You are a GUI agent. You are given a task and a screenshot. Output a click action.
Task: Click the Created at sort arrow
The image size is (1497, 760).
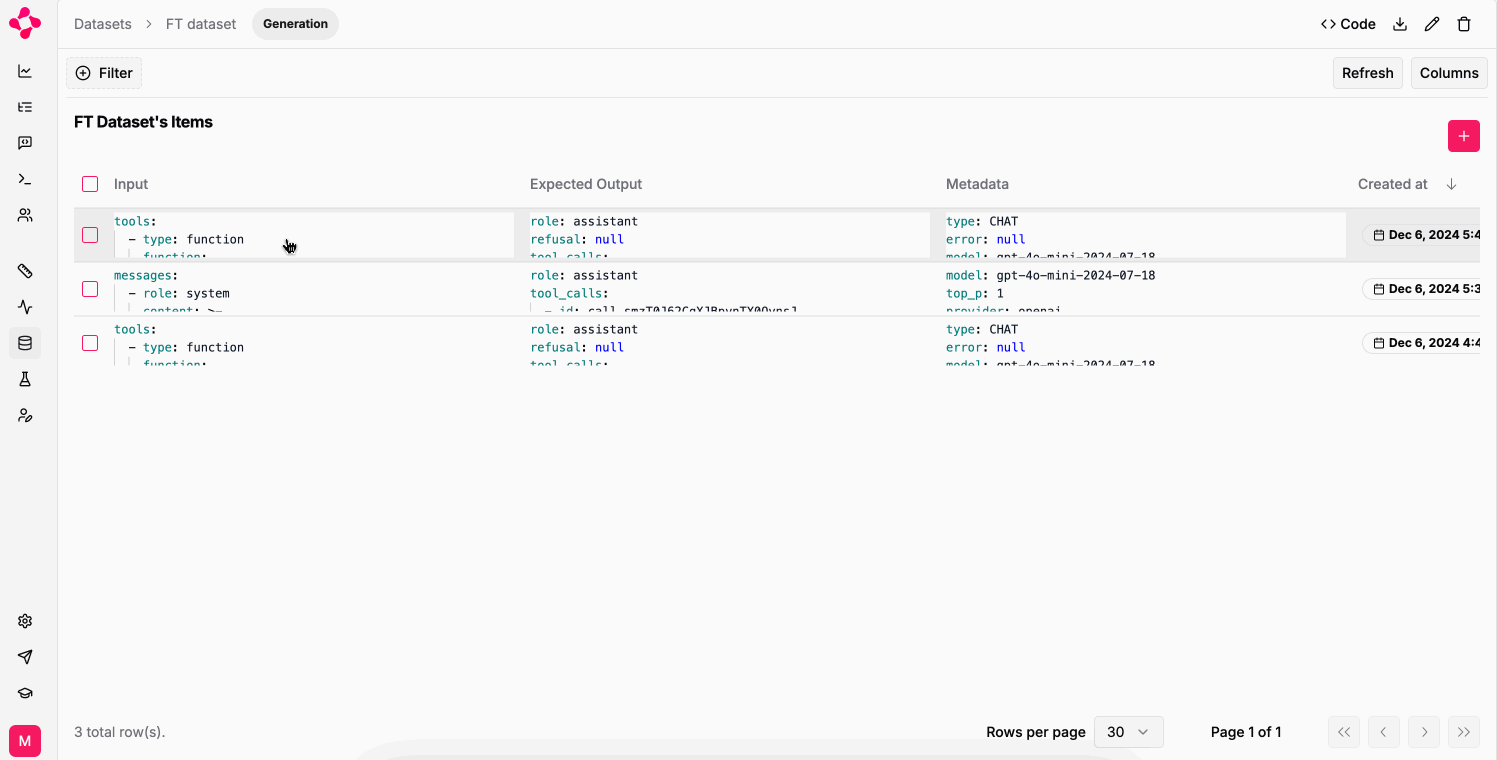1451,184
